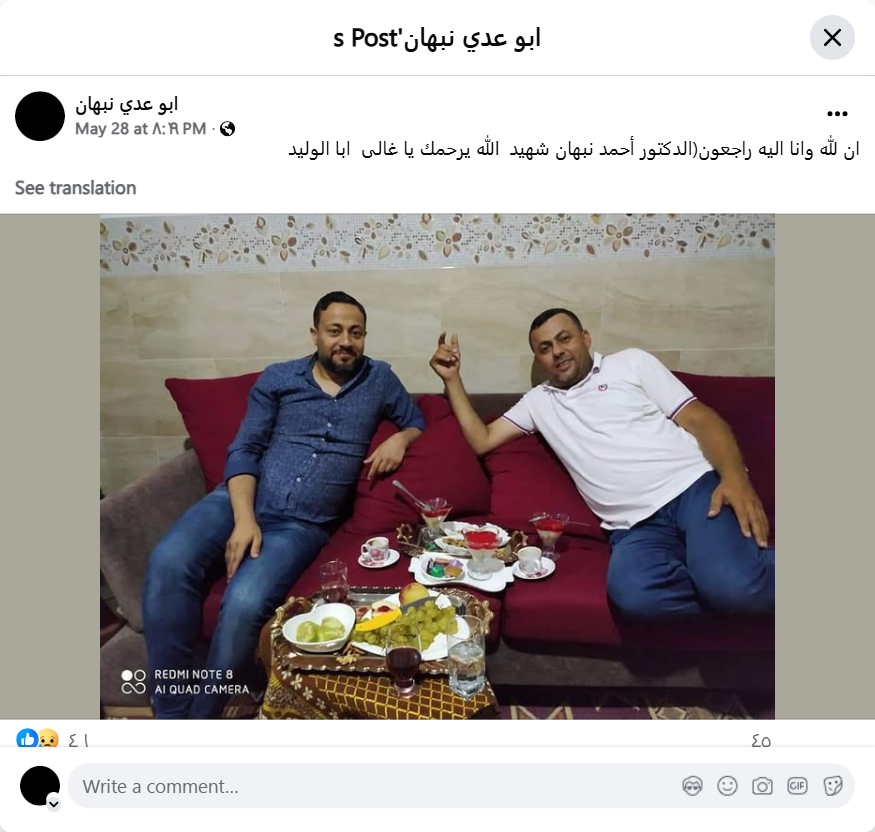
Task: Open the May 28 post timestamp
Action: coord(141,129)
